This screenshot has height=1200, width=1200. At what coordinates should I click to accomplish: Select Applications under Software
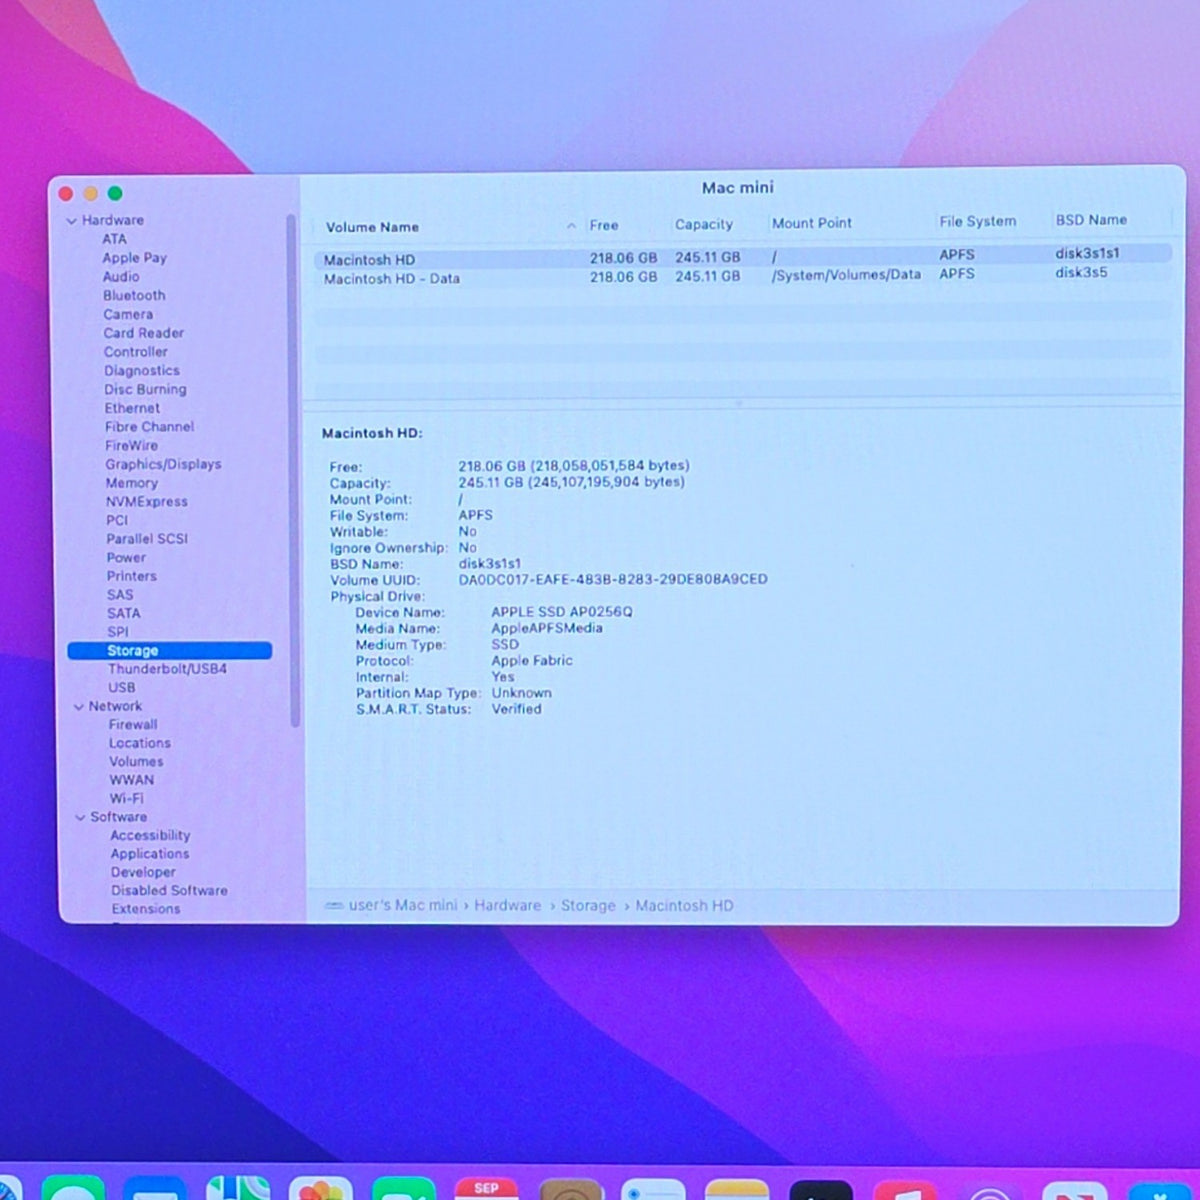[149, 854]
